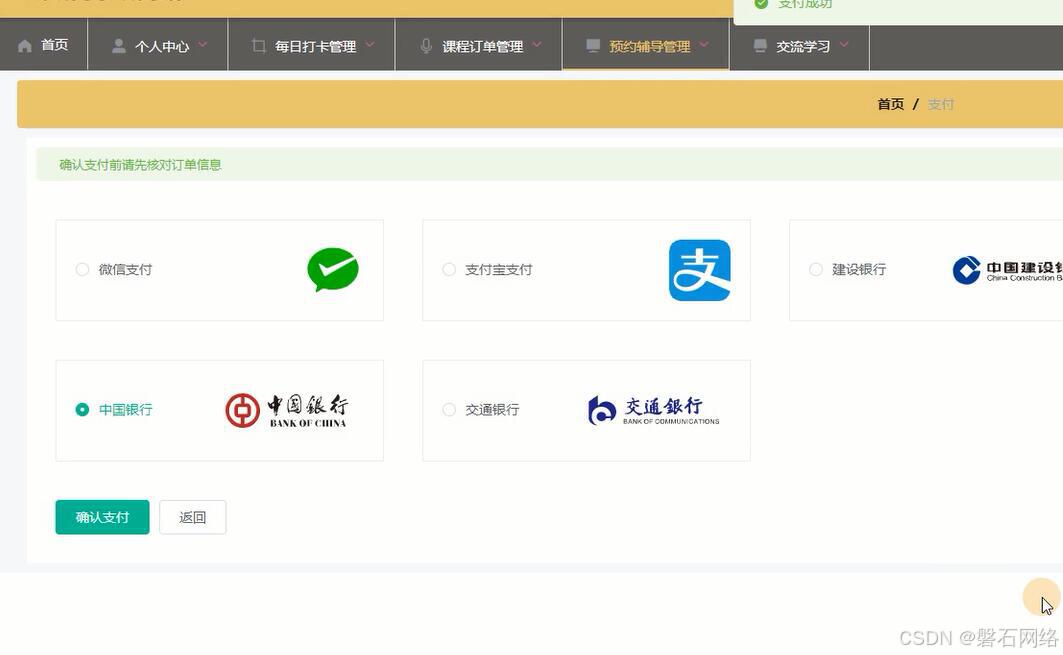Click the 支付 breadcrumb item
Image resolution: width=1063 pixels, height=655 pixels.
pyautogui.click(x=940, y=104)
